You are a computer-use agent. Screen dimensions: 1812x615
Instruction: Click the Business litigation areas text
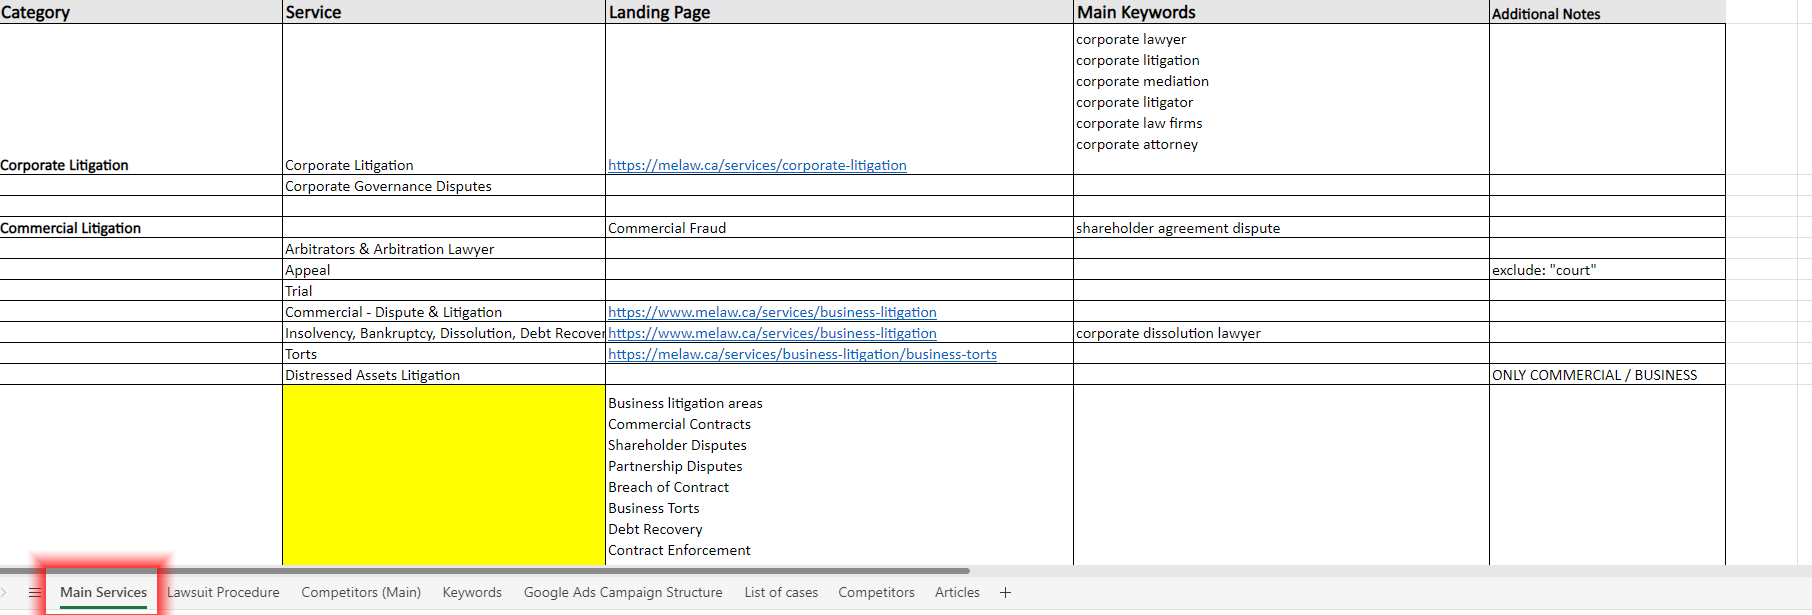[x=685, y=403]
